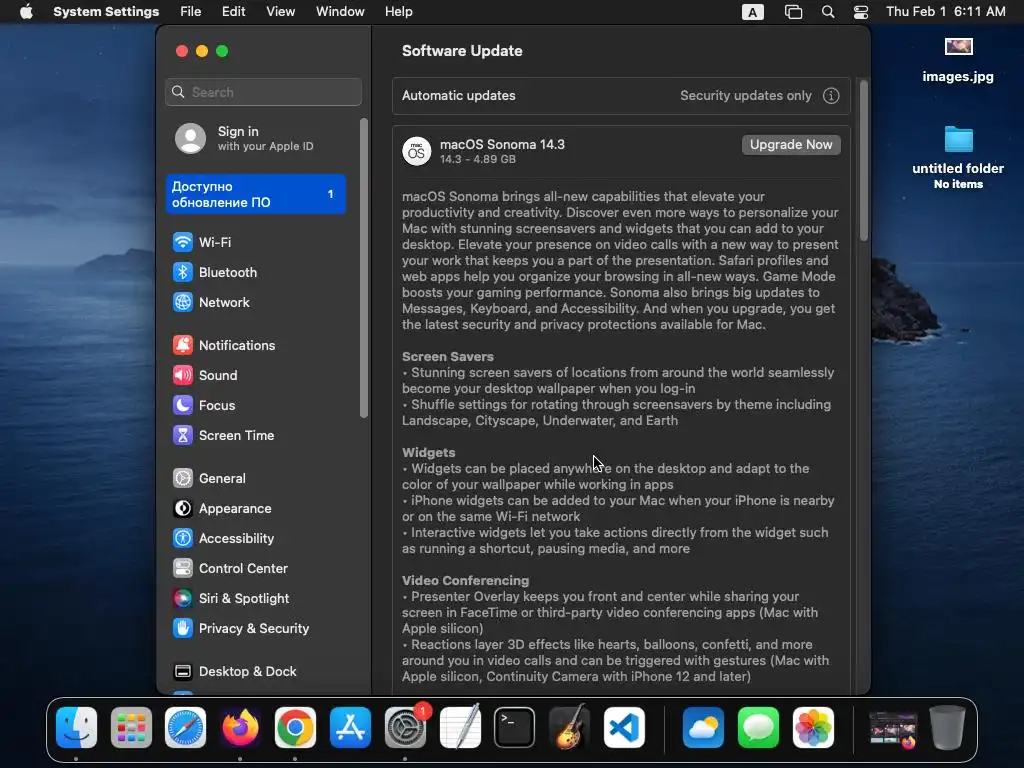The image size is (1024, 768).
Task: Open the Edit menu
Action: [x=233, y=12]
